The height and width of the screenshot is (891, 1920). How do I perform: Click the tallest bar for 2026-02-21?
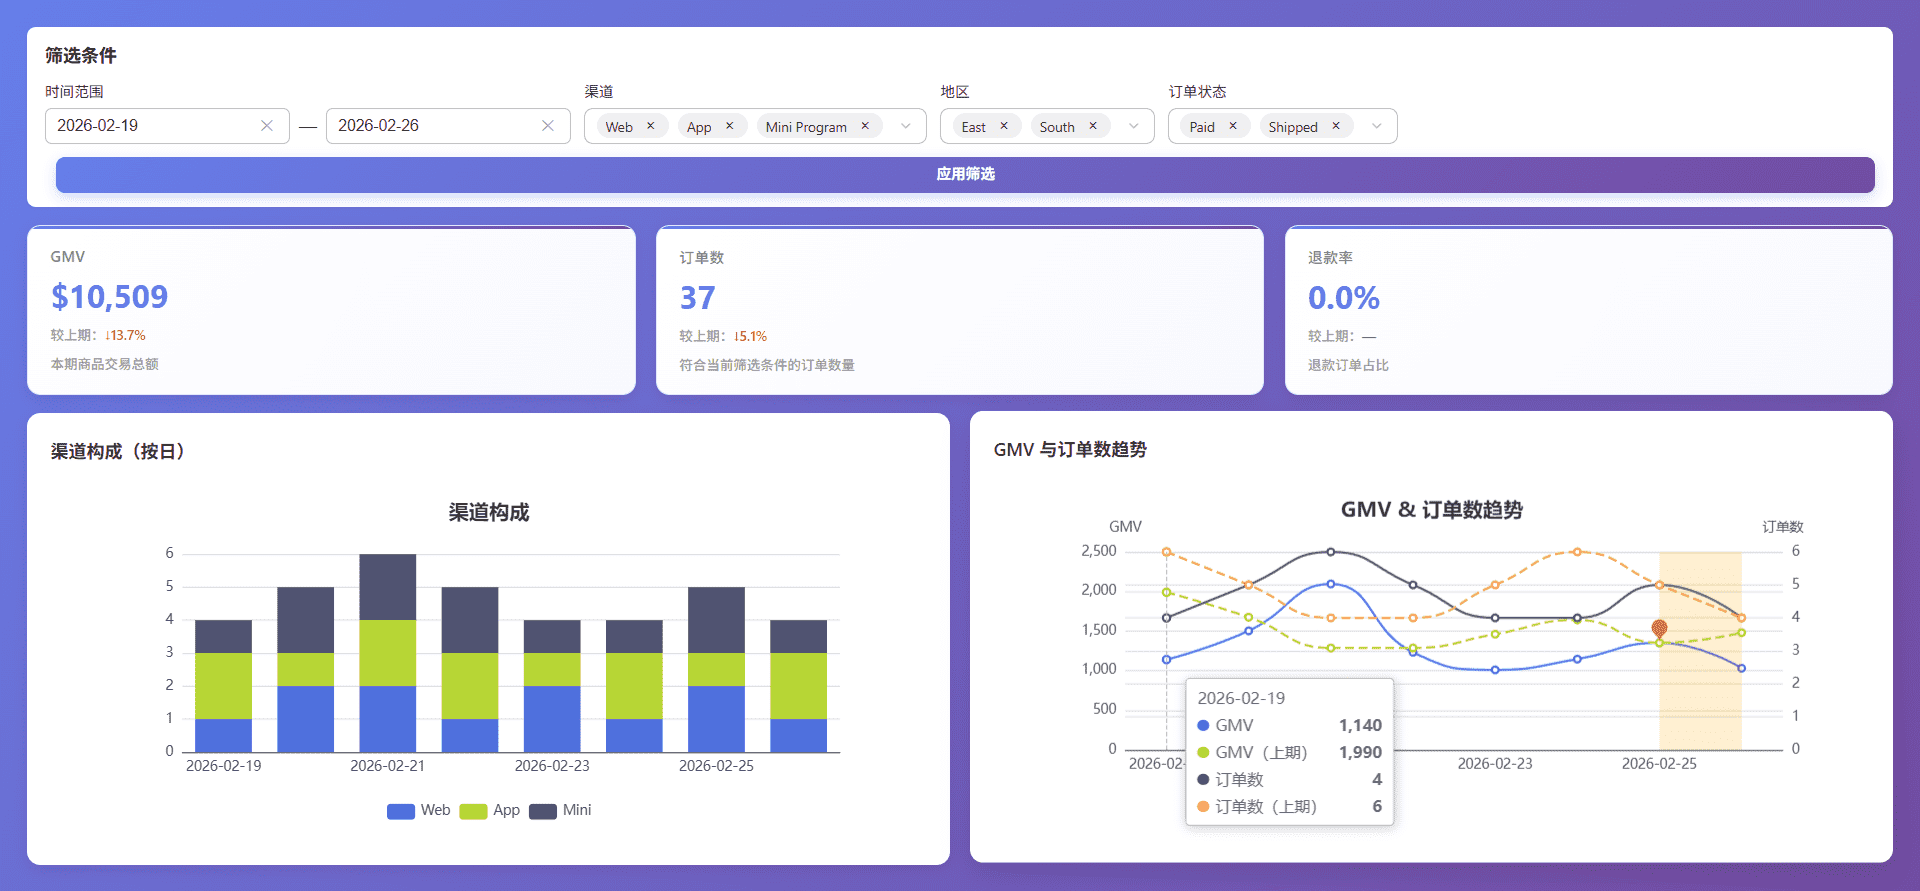click(388, 652)
